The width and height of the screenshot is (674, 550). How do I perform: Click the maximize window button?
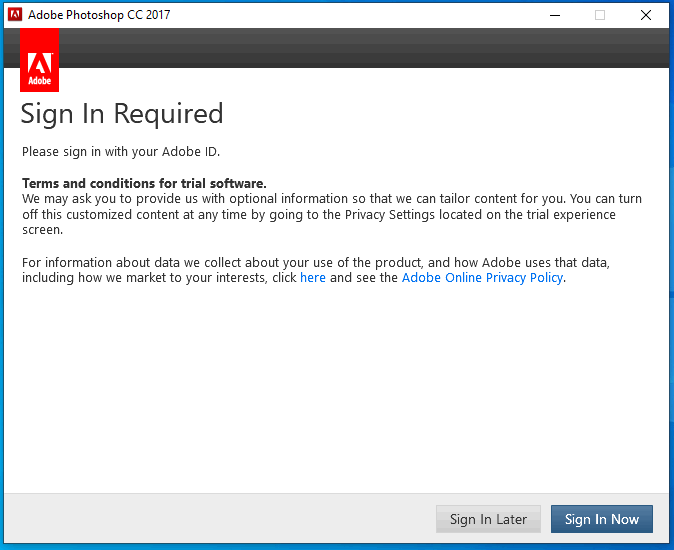point(600,15)
